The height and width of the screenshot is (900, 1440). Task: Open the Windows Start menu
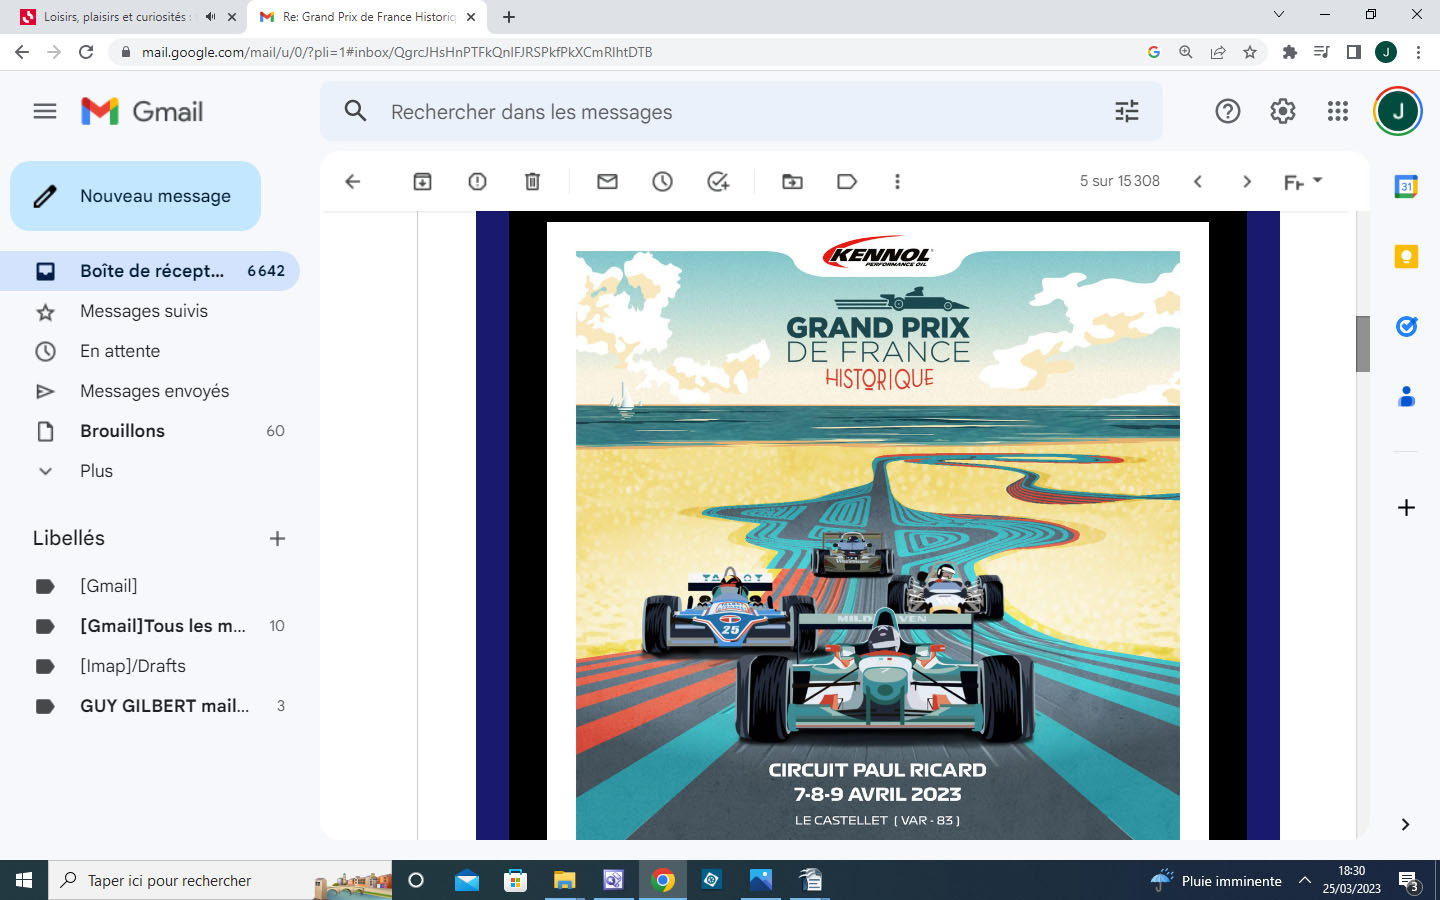click(24, 880)
